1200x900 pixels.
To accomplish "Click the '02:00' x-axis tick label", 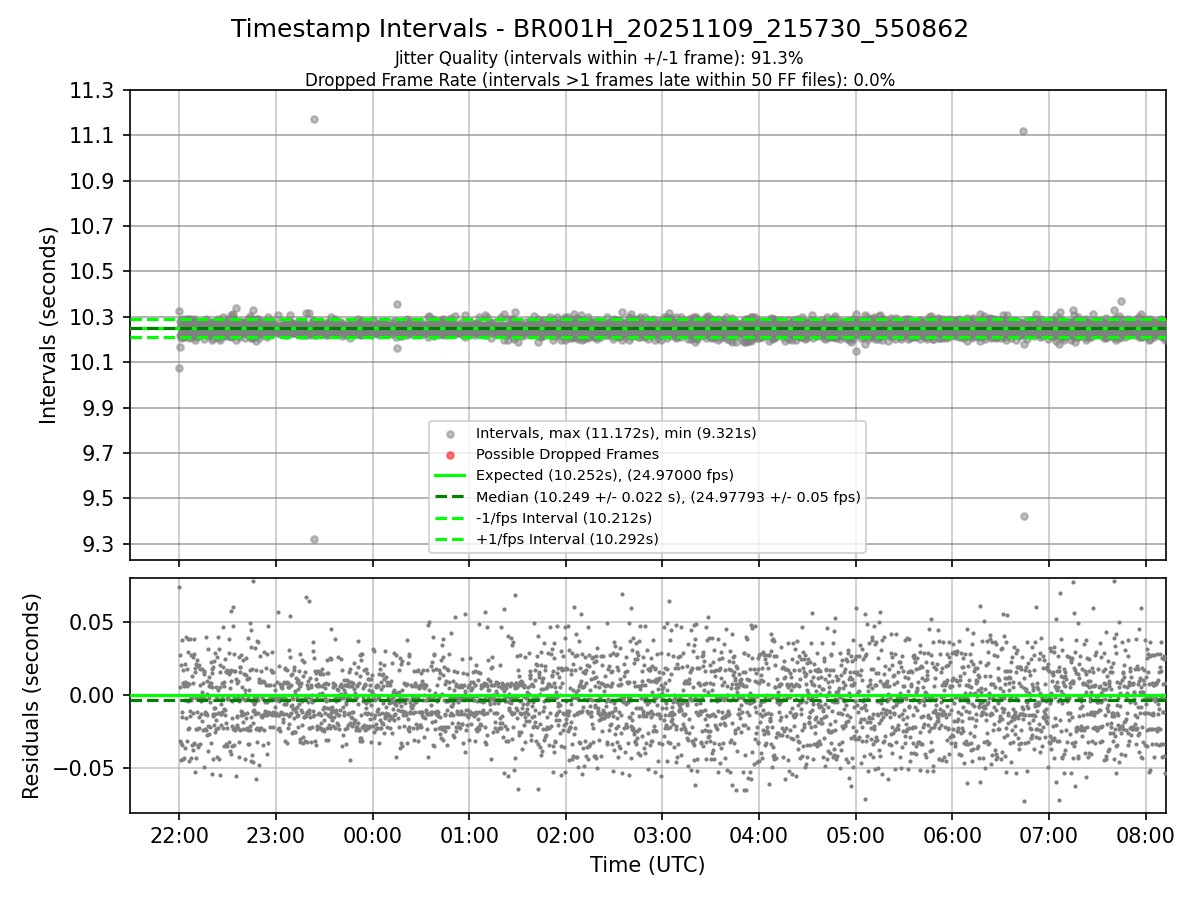I will click(566, 835).
